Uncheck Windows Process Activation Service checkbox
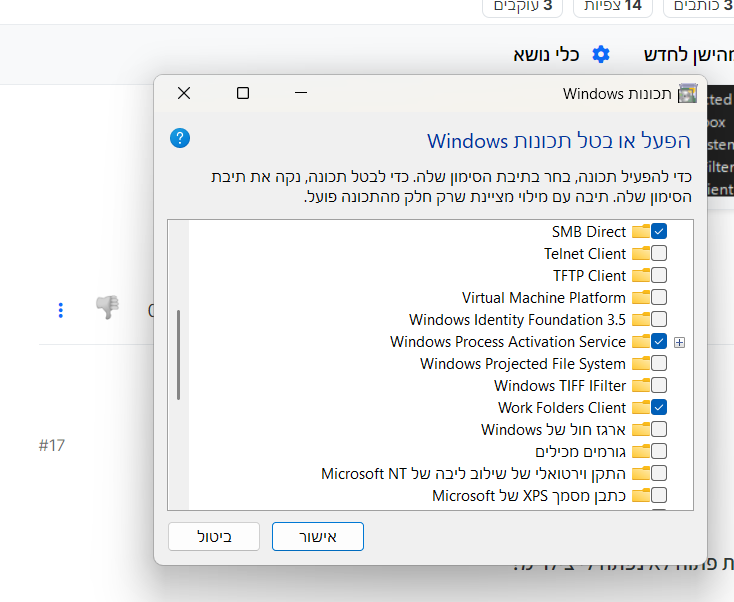The image size is (734, 602). pos(659,341)
